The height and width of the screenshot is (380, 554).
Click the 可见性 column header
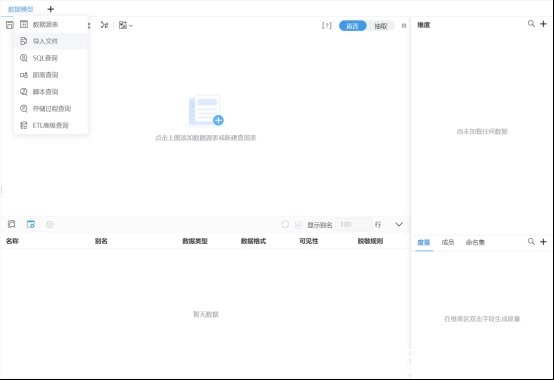coord(309,241)
